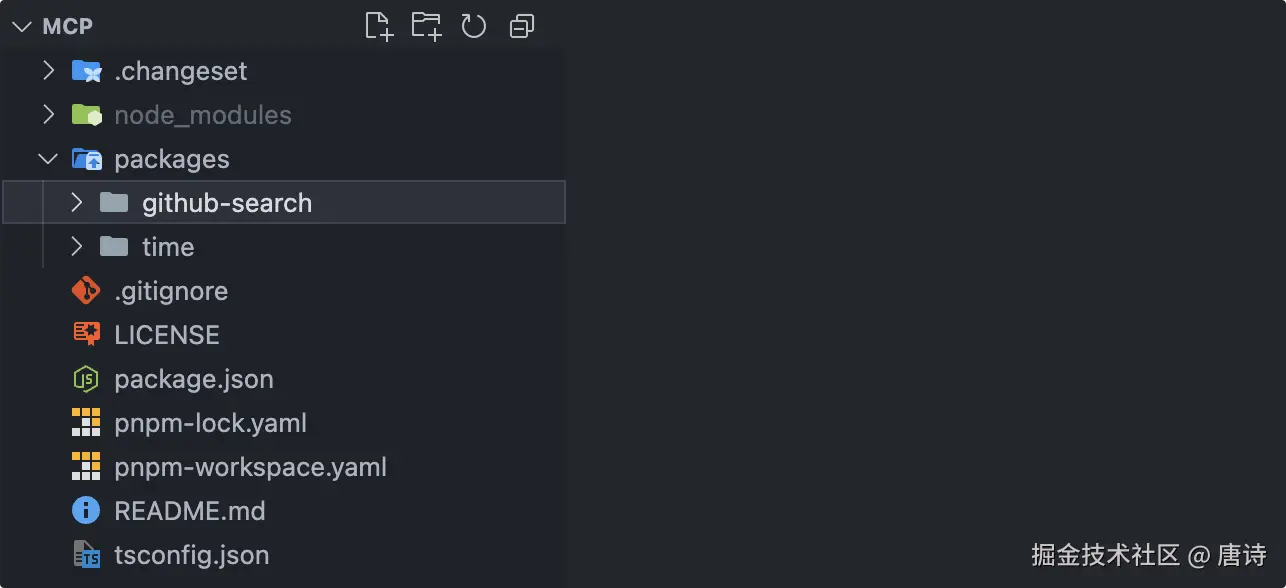Screen dimensions: 1286x588
Task: Click the New Folder icon
Action: coord(426,26)
